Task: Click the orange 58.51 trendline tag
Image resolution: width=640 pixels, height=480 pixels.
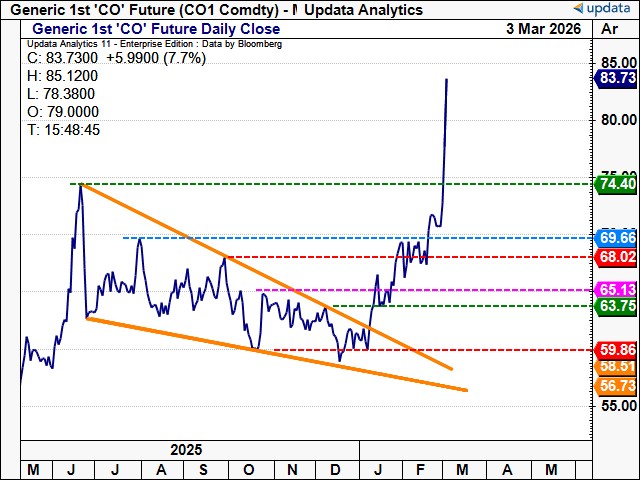Action: pyautogui.click(x=616, y=367)
